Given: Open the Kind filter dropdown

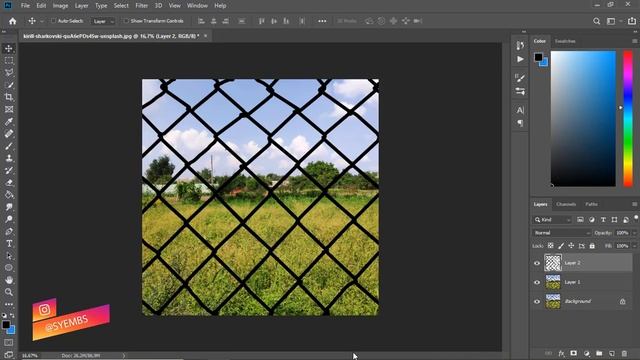Looking at the screenshot, I should tap(552, 220).
